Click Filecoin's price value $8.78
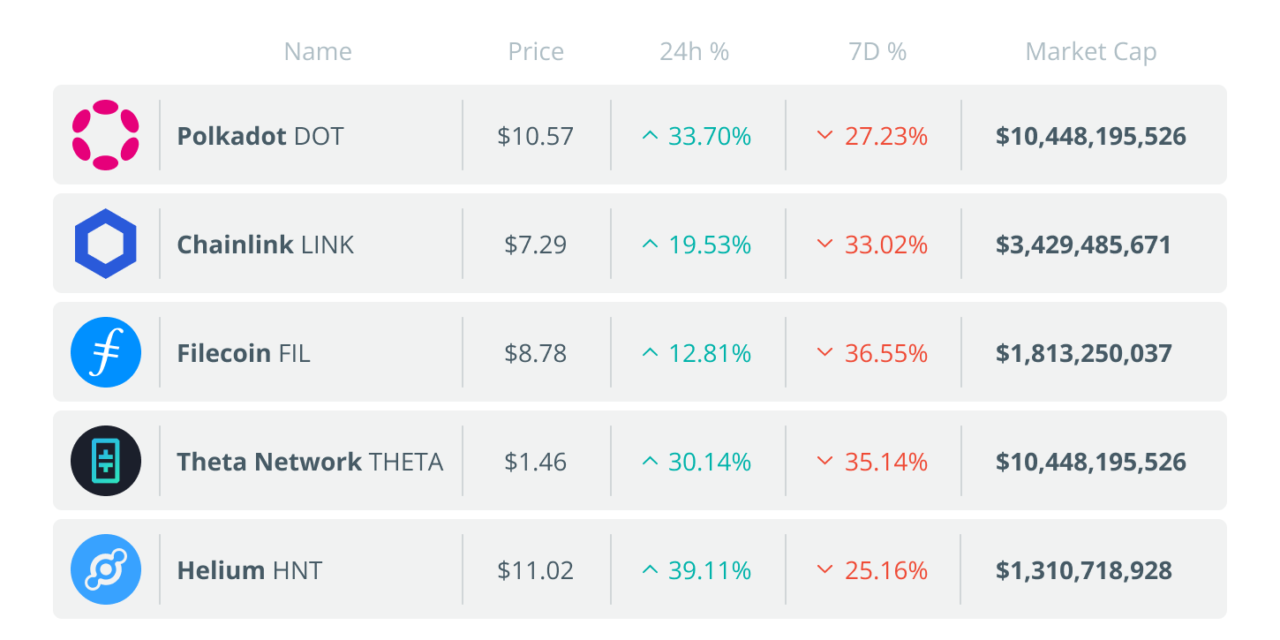 pyautogui.click(x=535, y=352)
